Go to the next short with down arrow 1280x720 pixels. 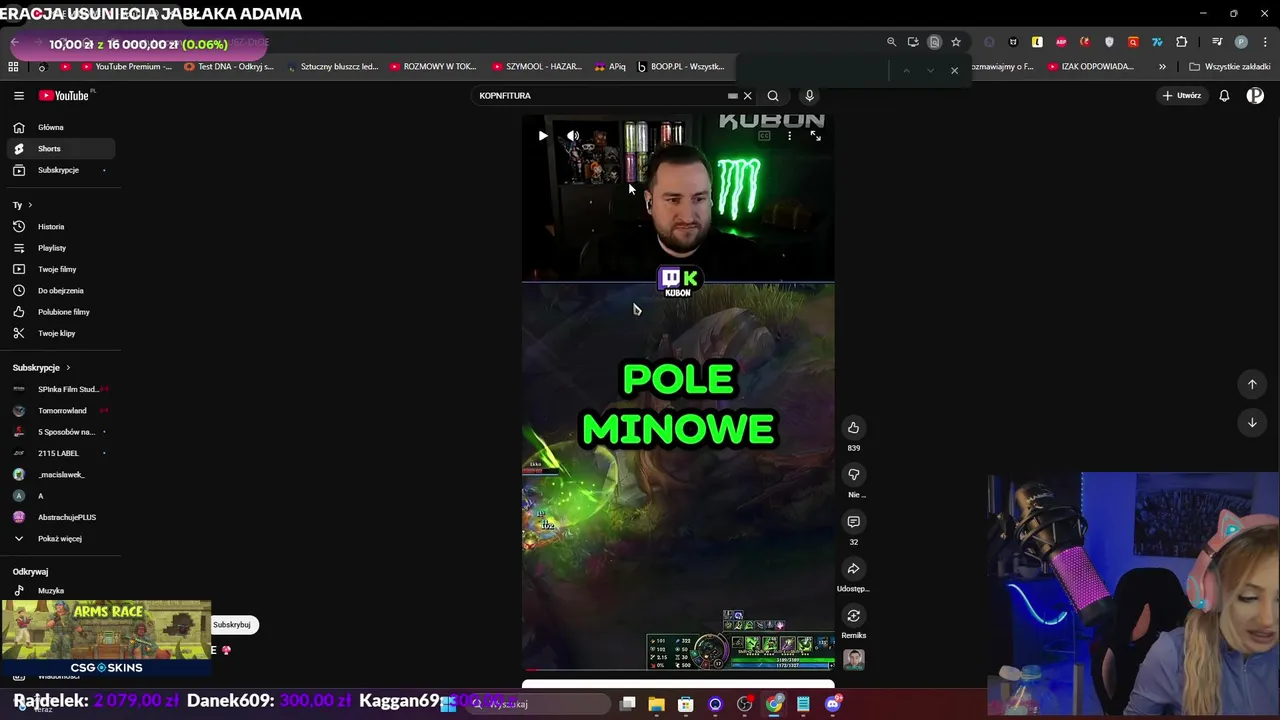click(x=1252, y=423)
